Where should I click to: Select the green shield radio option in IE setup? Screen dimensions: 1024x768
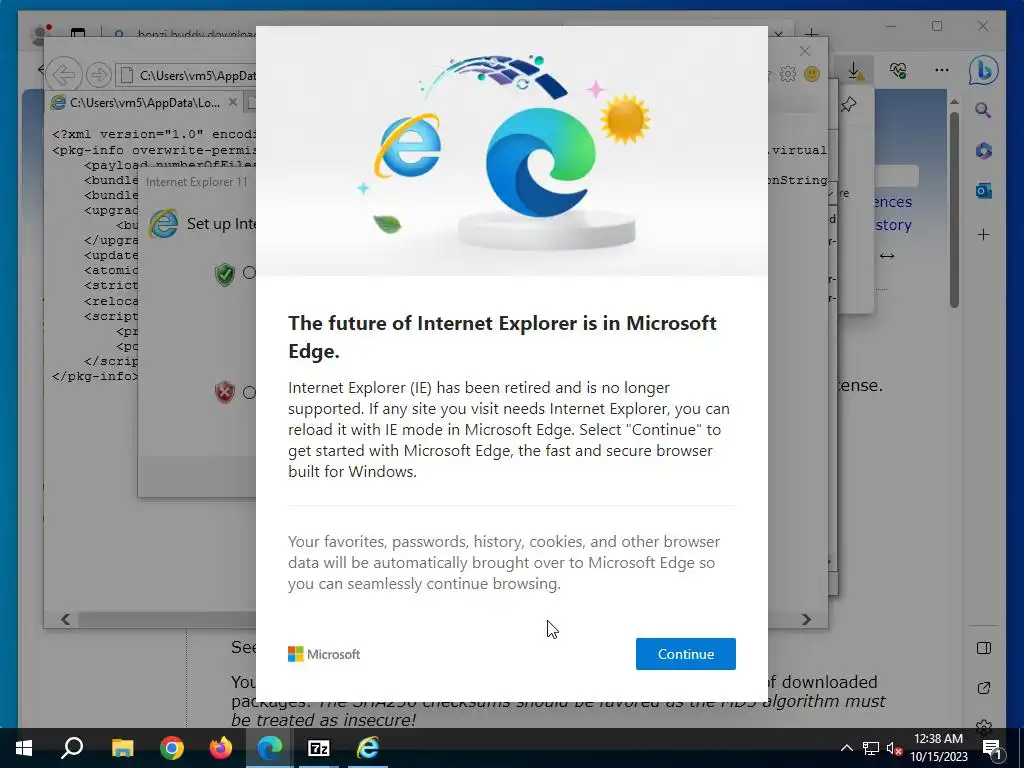tap(249, 272)
